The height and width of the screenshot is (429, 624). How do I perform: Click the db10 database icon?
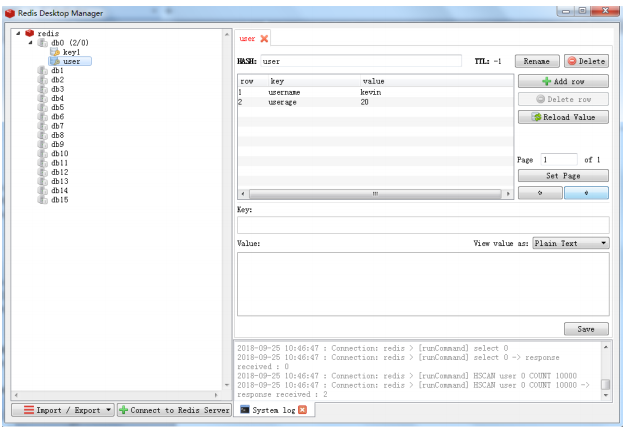[x=43, y=154]
